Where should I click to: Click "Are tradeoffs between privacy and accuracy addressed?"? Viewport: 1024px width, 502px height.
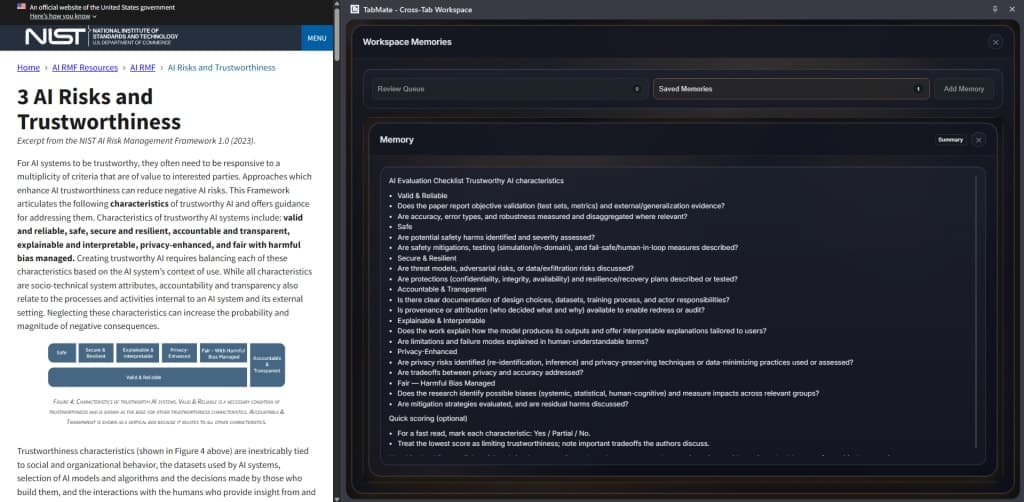pos(490,373)
